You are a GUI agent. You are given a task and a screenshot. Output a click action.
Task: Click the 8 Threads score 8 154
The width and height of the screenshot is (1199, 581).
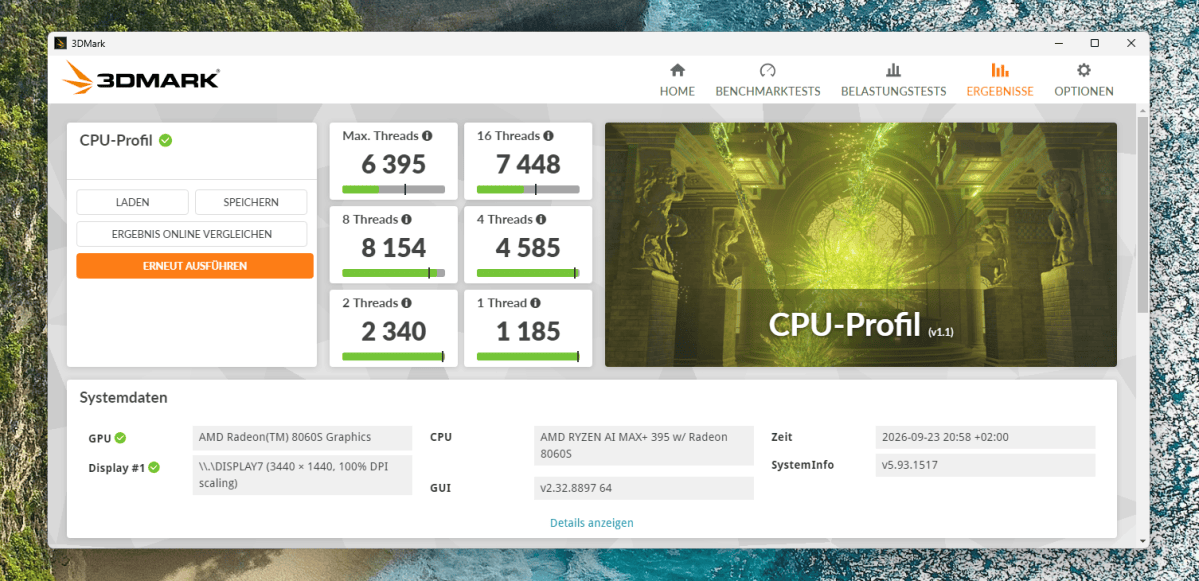[x=394, y=248]
